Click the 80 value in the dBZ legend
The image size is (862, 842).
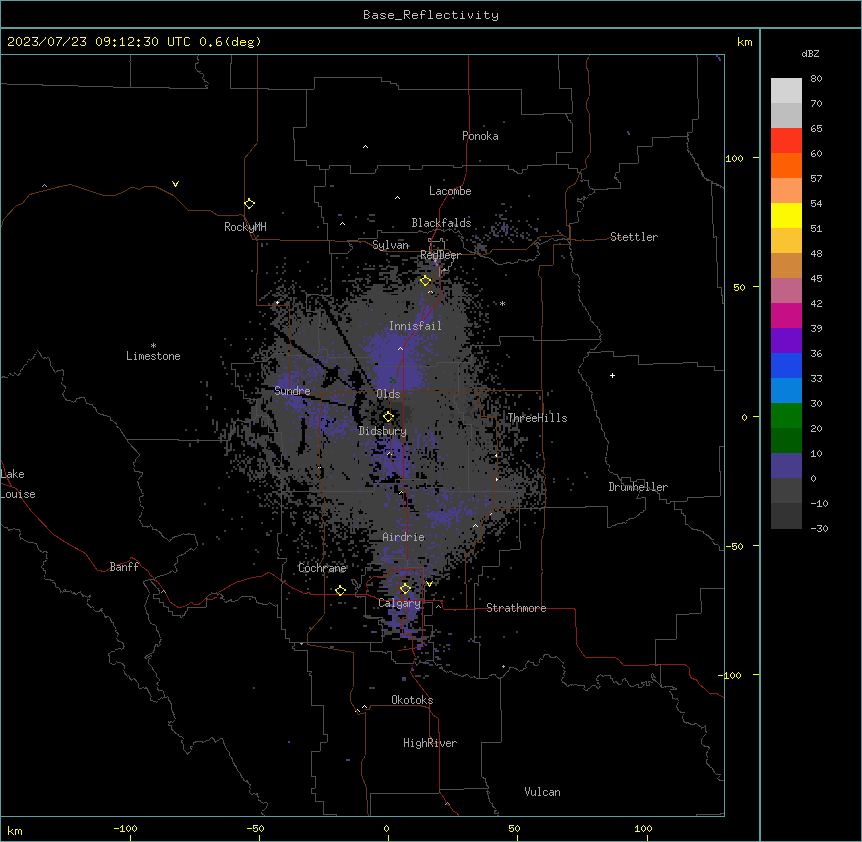tap(816, 79)
